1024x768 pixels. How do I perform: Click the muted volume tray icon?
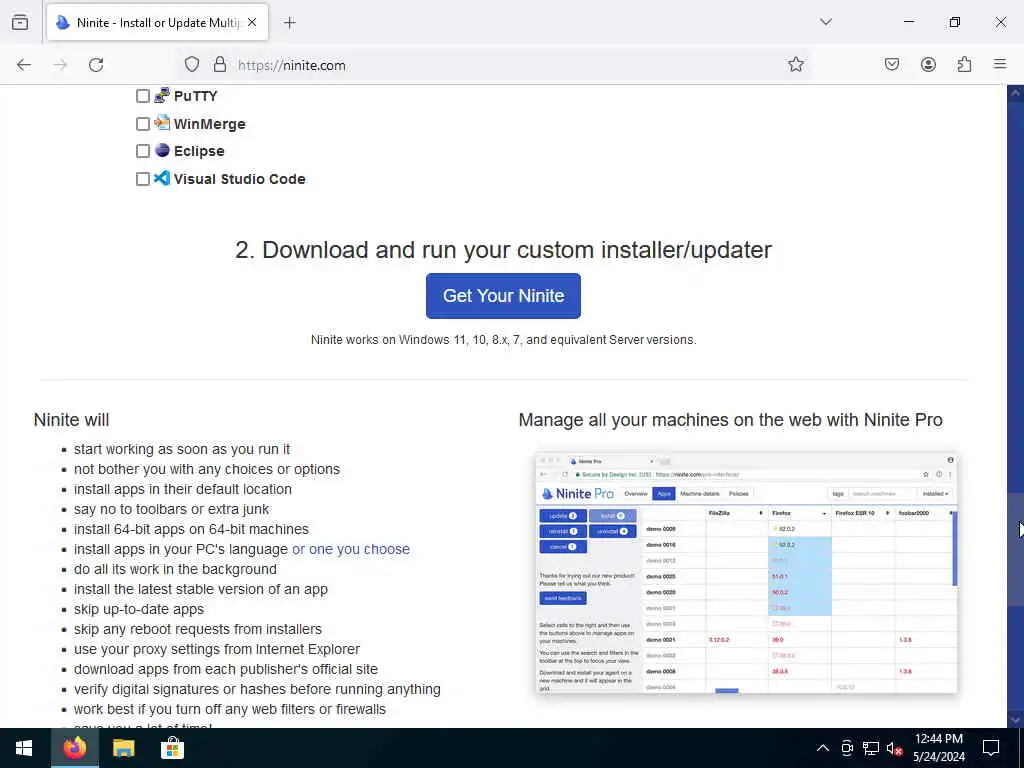(x=894, y=748)
